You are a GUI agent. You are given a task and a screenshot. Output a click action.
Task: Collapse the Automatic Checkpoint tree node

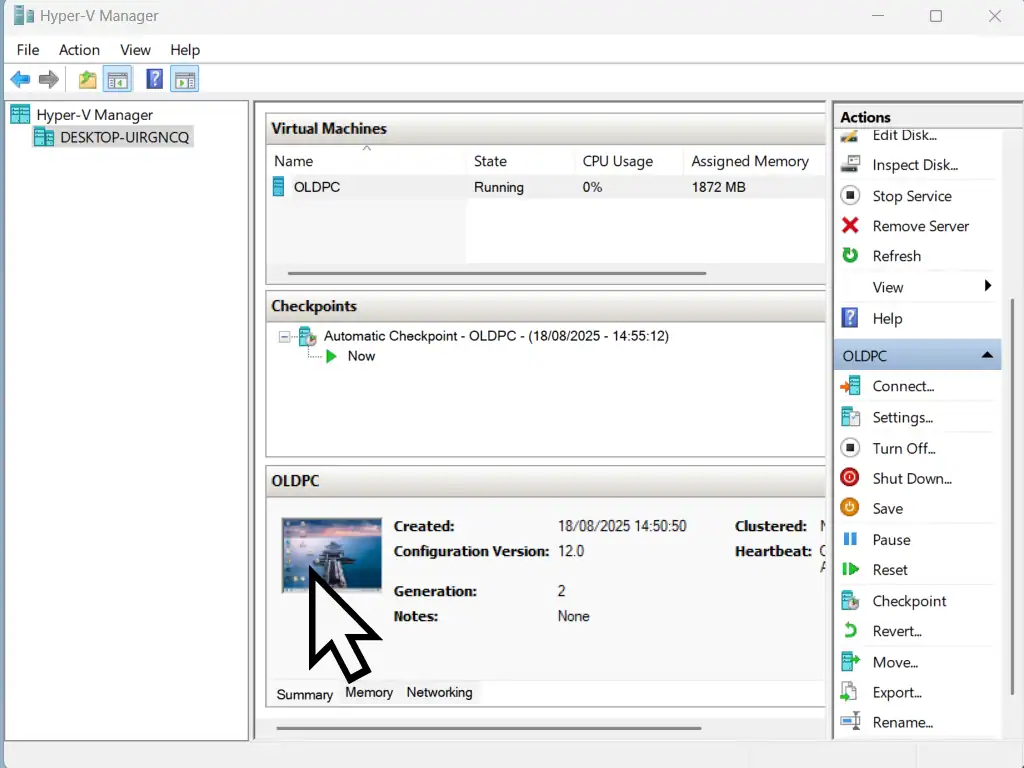coord(285,337)
